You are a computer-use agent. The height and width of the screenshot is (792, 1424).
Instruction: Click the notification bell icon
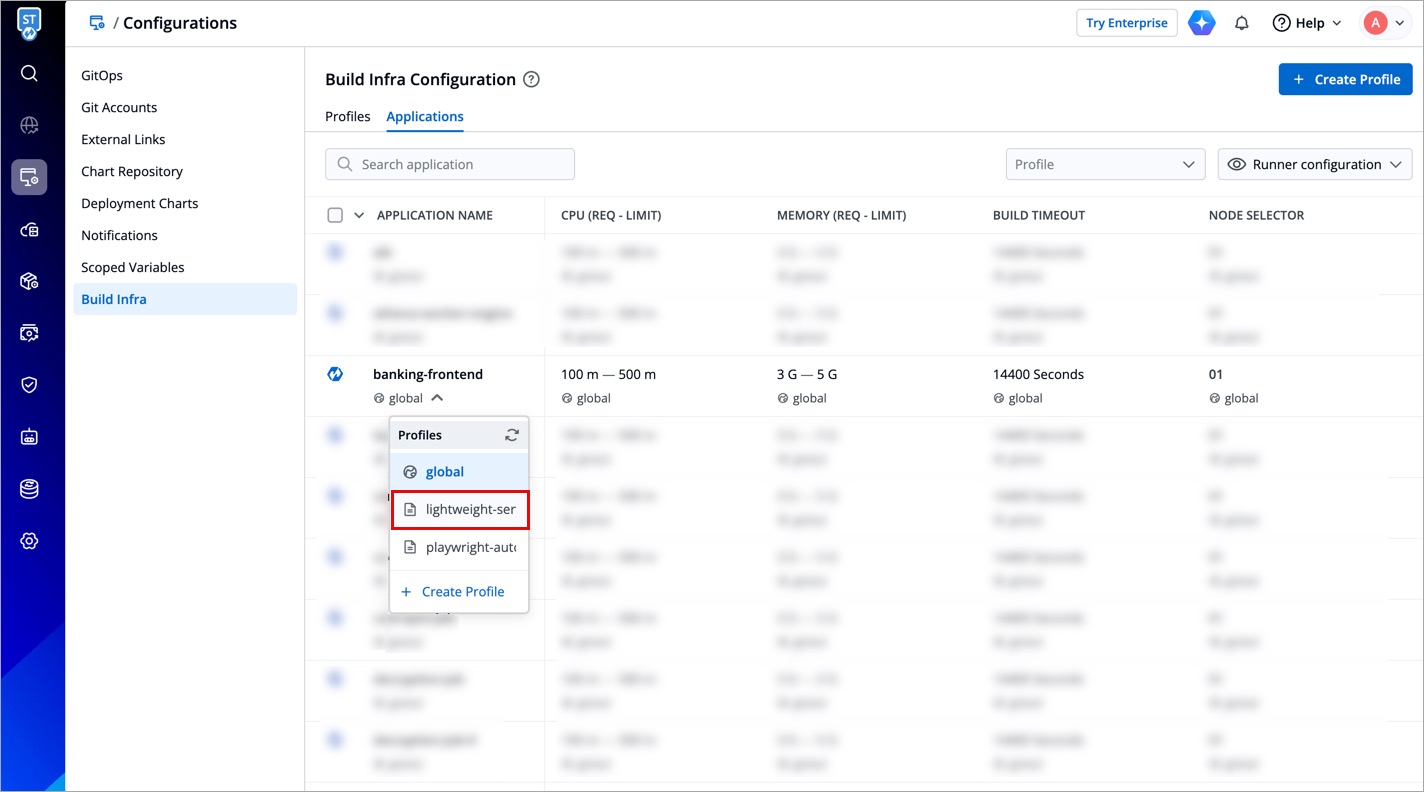coord(1242,23)
